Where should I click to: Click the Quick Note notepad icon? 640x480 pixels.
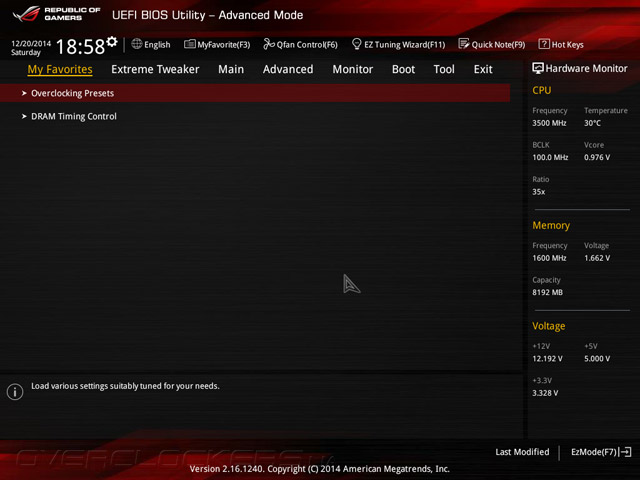point(463,44)
